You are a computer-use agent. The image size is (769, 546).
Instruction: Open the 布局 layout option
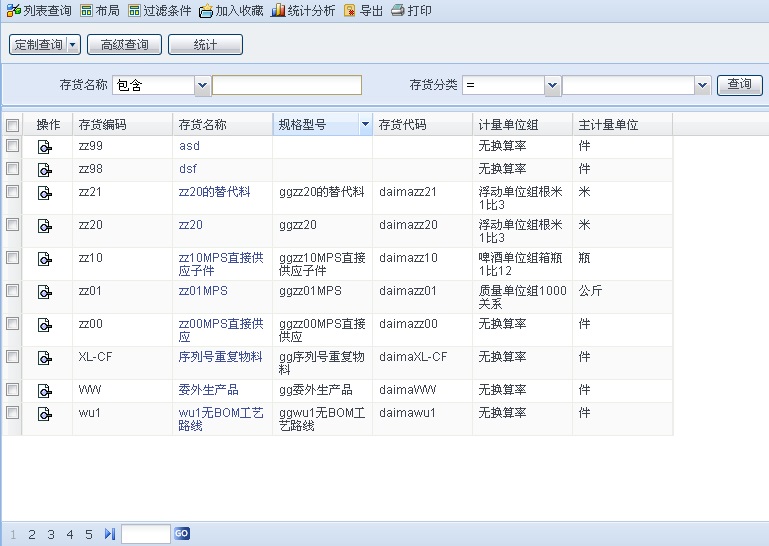point(88,11)
